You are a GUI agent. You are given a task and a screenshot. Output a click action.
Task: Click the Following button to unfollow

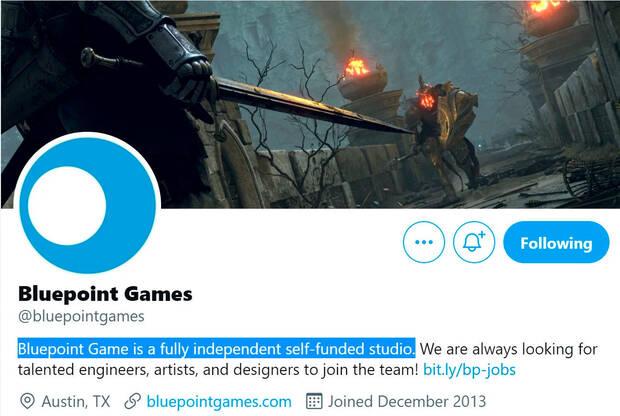click(x=556, y=242)
